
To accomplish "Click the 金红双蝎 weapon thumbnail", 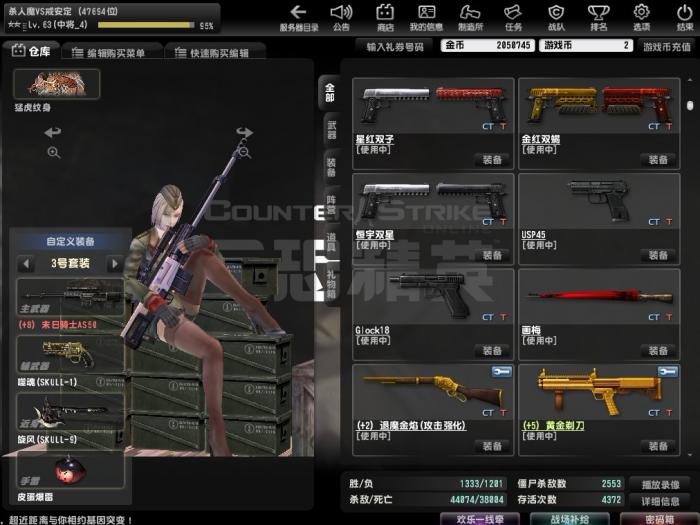I will pyautogui.click(x=599, y=105).
